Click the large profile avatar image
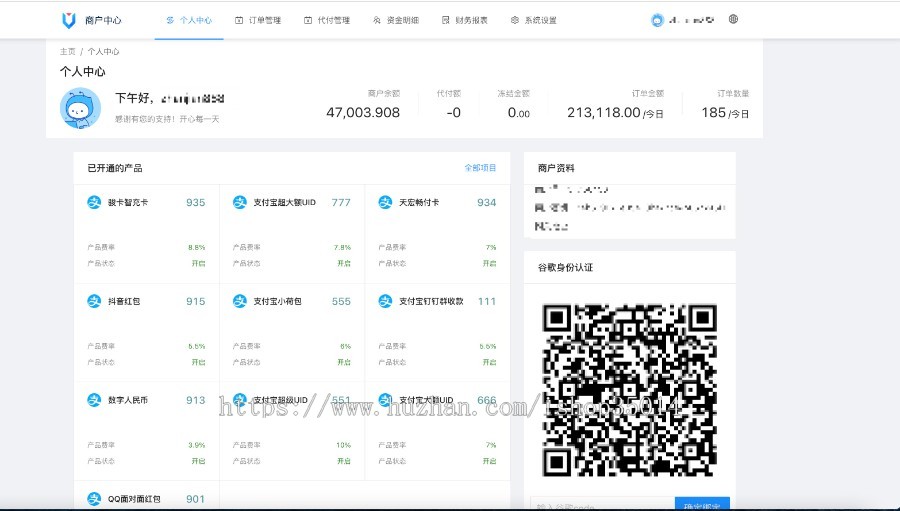 coord(80,108)
